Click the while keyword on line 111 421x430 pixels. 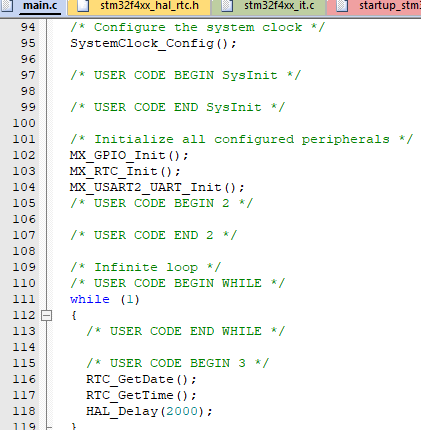pyautogui.click(x=90, y=299)
